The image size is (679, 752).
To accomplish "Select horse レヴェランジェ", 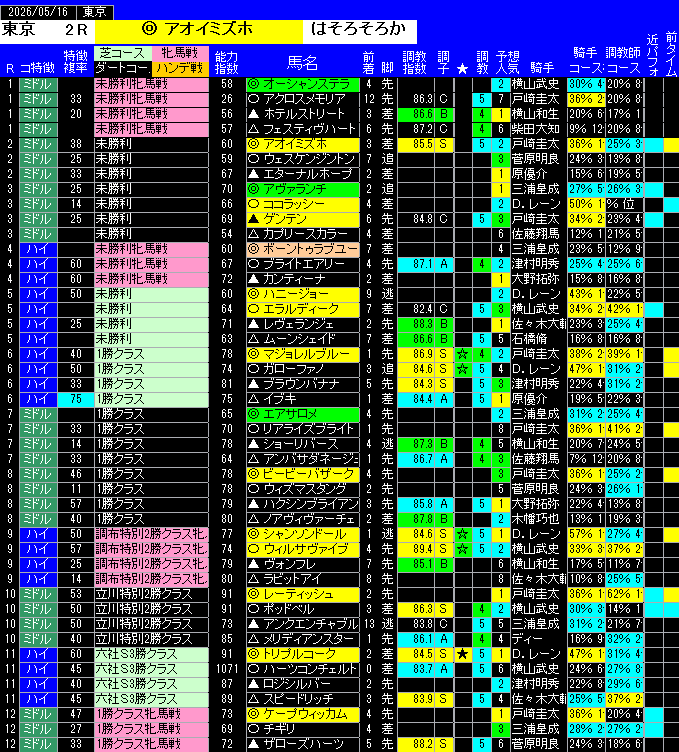I will 303,324.
